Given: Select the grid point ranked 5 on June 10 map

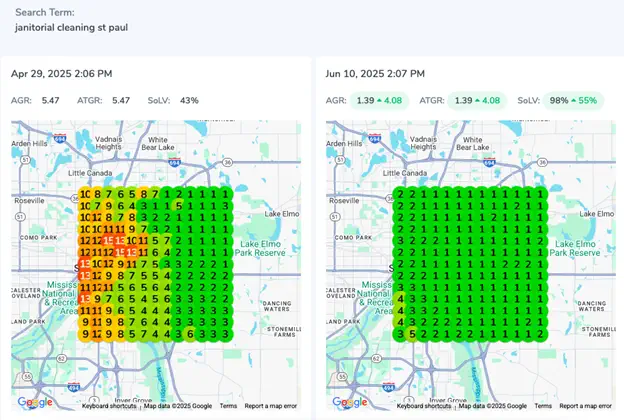Looking at the screenshot, I should click(x=412, y=334).
